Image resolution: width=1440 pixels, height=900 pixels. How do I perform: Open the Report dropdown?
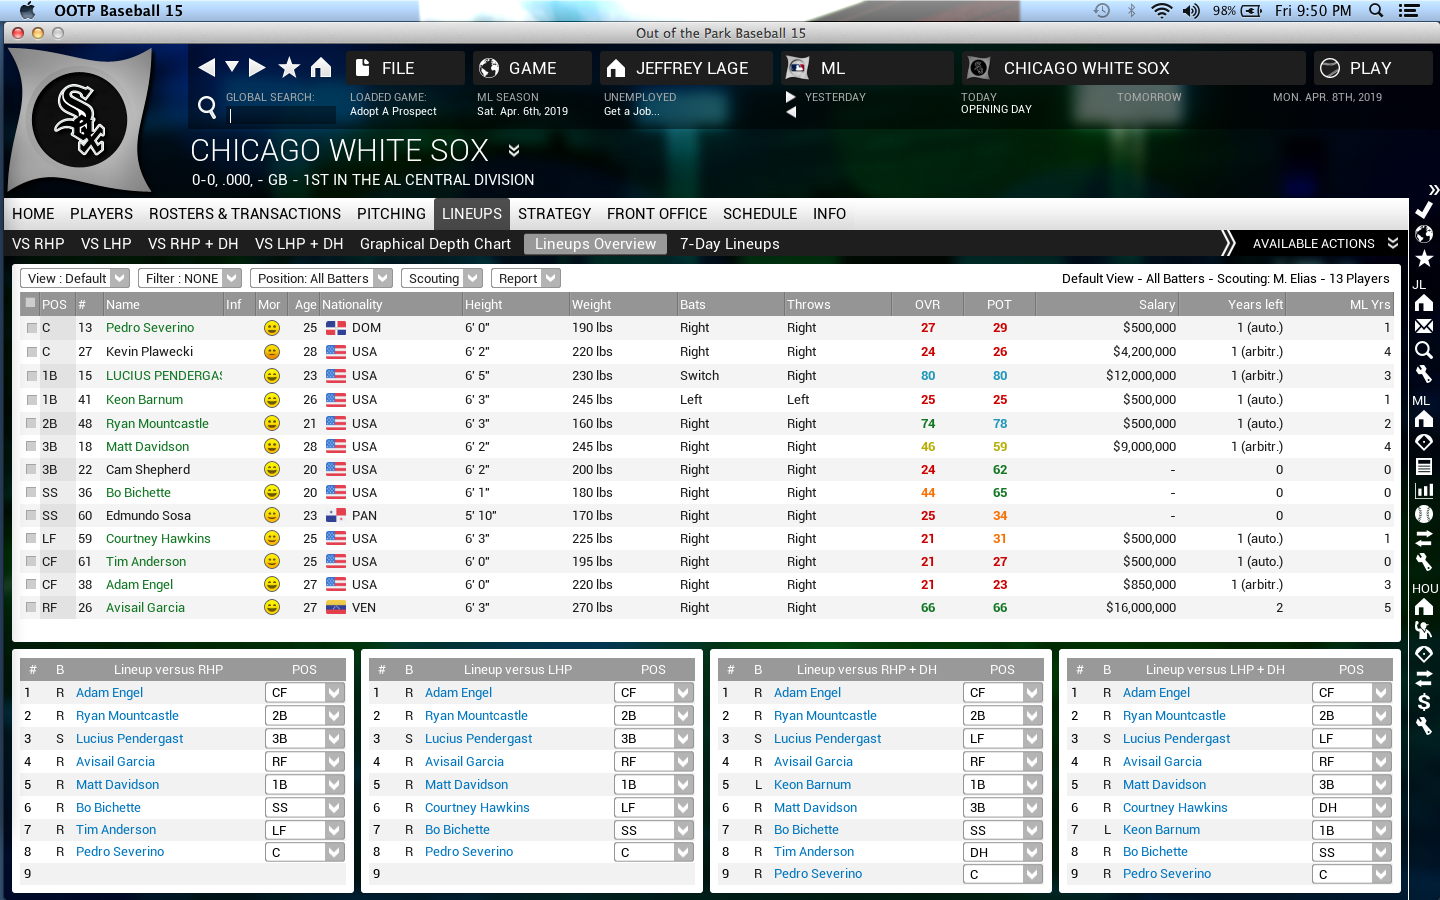pos(525,278)
